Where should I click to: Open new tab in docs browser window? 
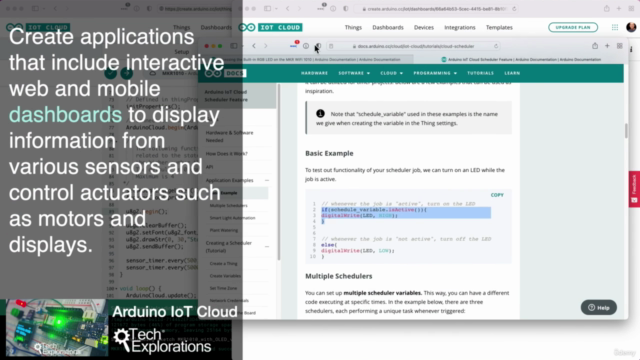pyautogui.click(x=607, y=46)
